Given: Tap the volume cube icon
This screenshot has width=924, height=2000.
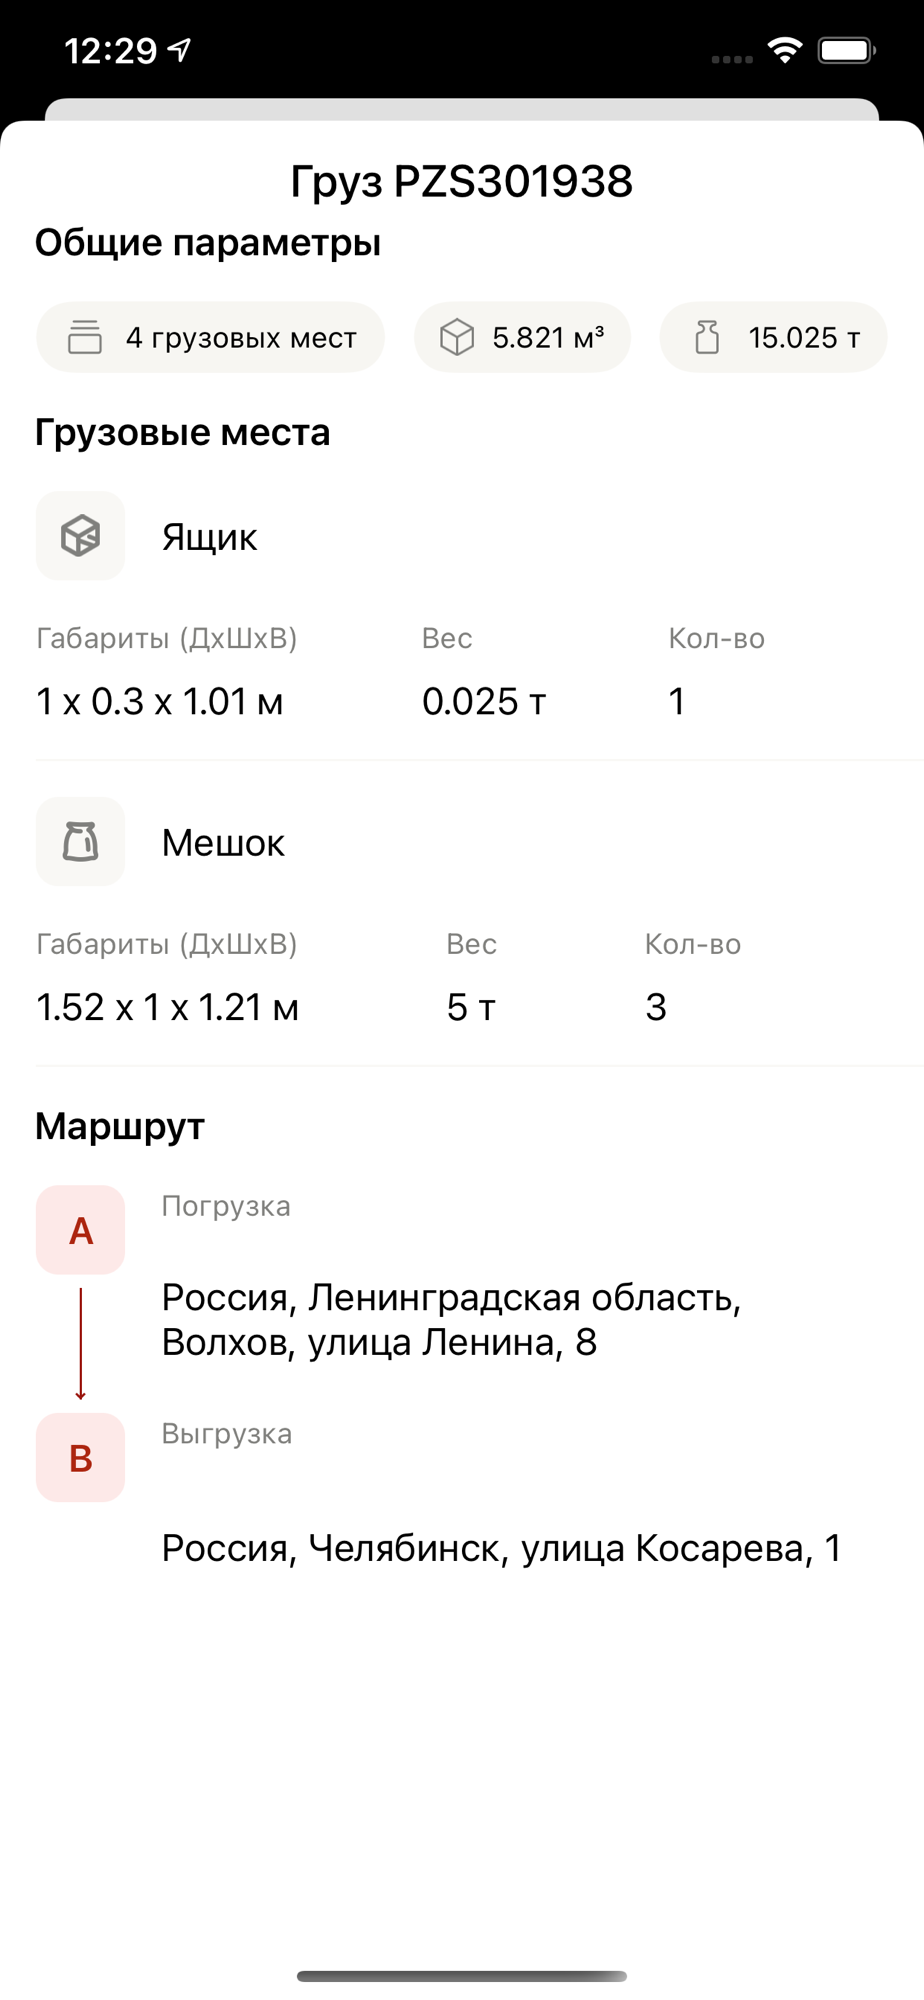Looking at the screenshot, I should pos(457,337).
